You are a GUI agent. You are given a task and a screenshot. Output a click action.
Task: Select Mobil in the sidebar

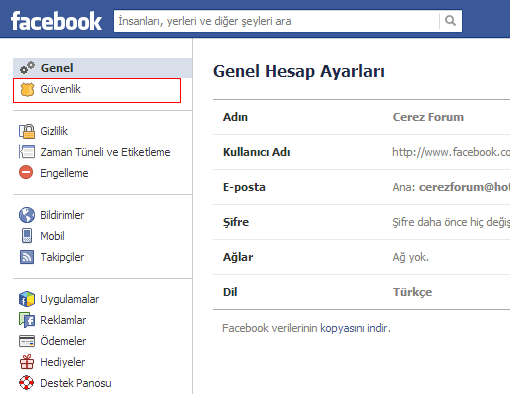[52, 236]
